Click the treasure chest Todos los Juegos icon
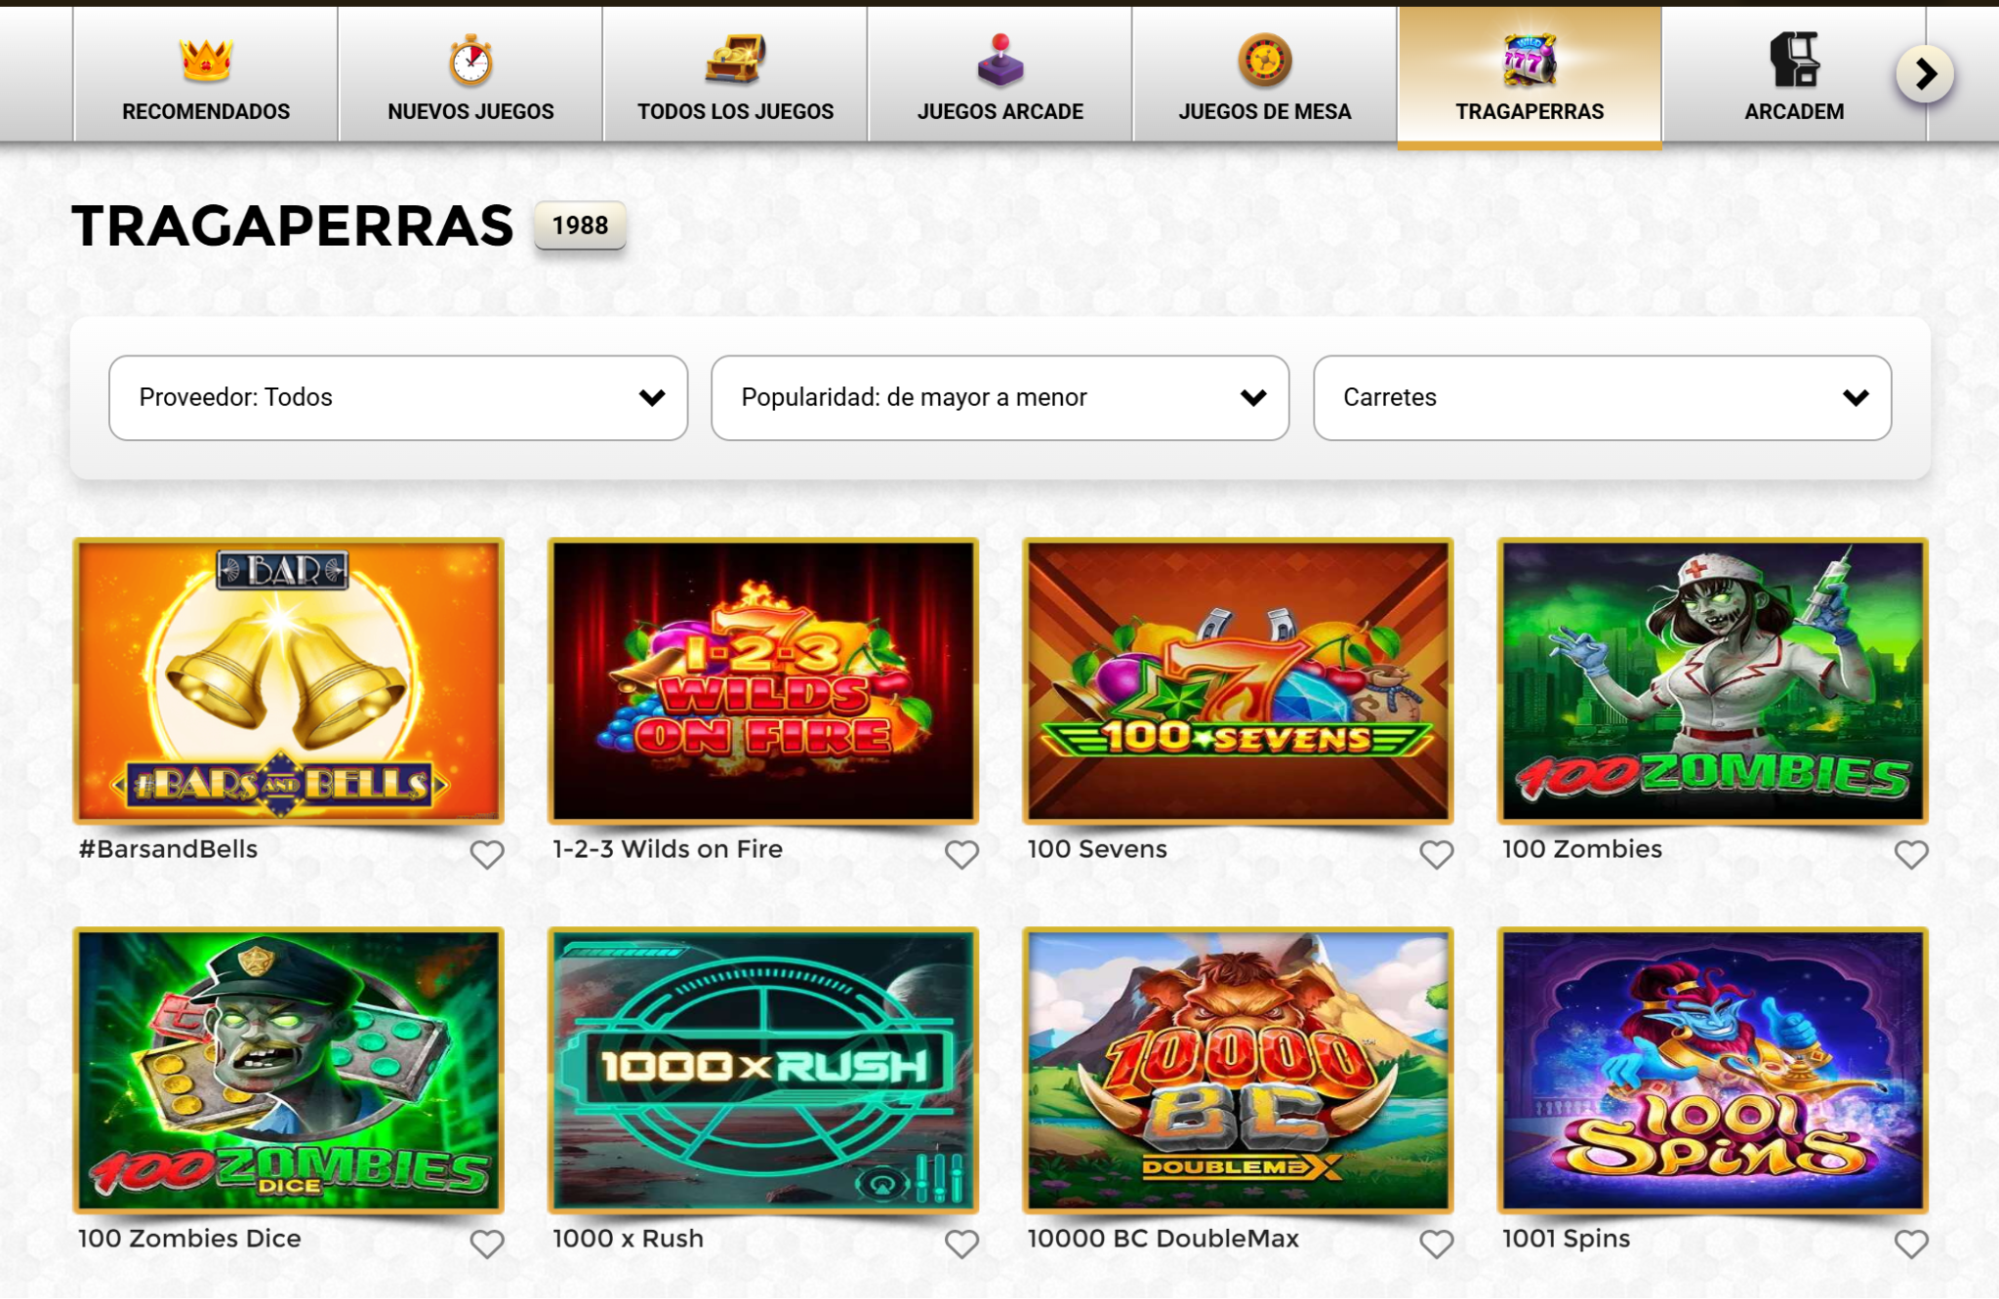The image size is (1999, 1299). (x=735, y=59)
